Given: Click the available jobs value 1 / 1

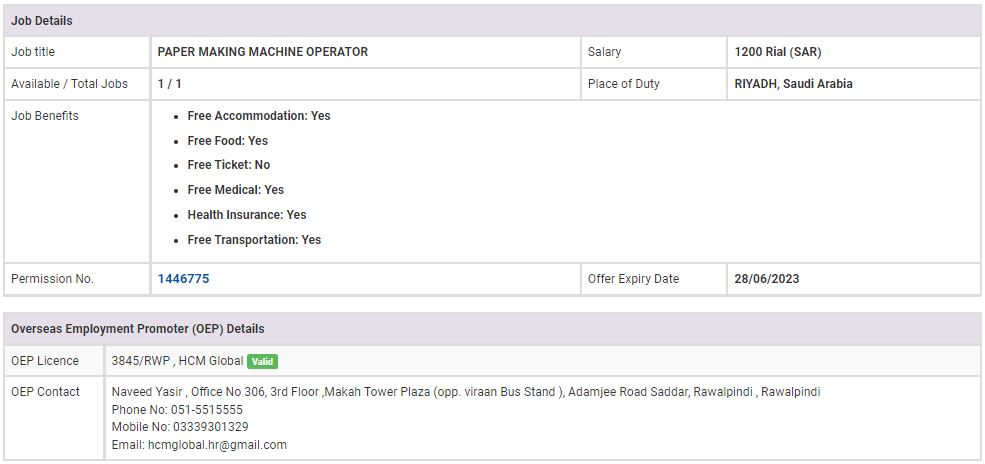Looking at the screenshot, I should (169, 84).
